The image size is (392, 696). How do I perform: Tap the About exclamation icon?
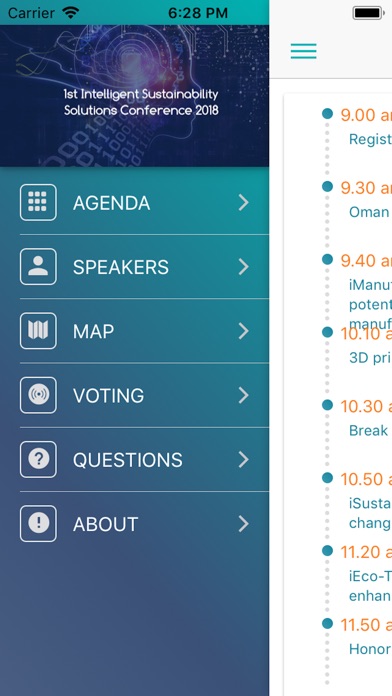tap(38, 524)
